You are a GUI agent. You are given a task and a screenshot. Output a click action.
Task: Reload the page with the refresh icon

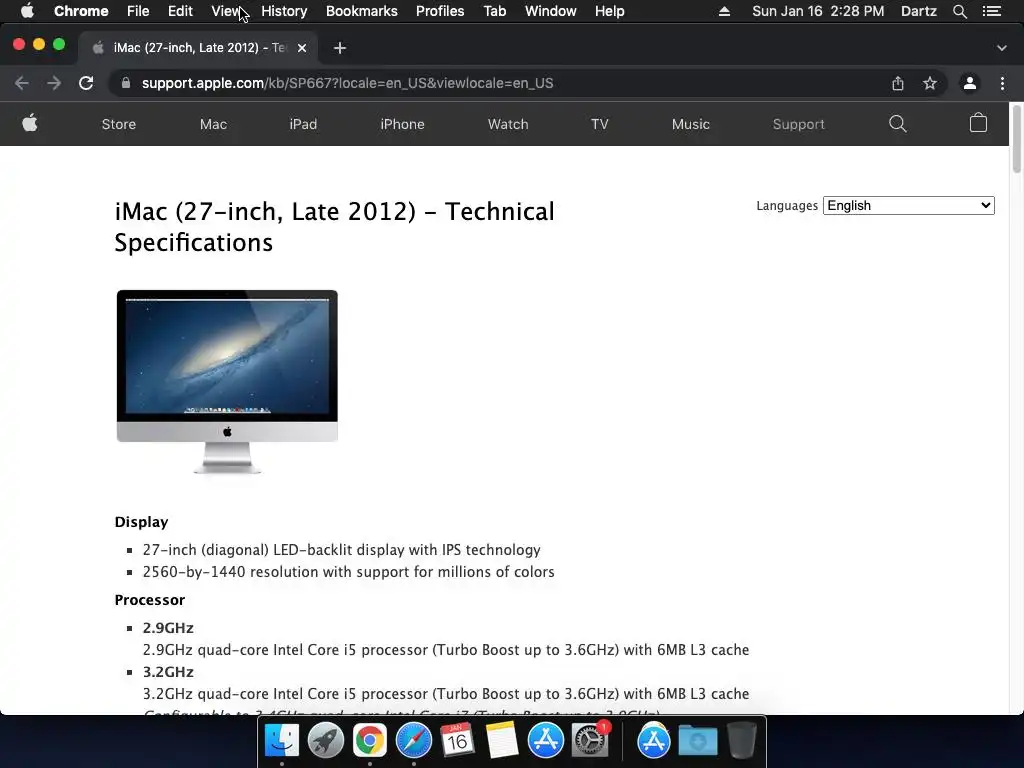pos(86,83)
